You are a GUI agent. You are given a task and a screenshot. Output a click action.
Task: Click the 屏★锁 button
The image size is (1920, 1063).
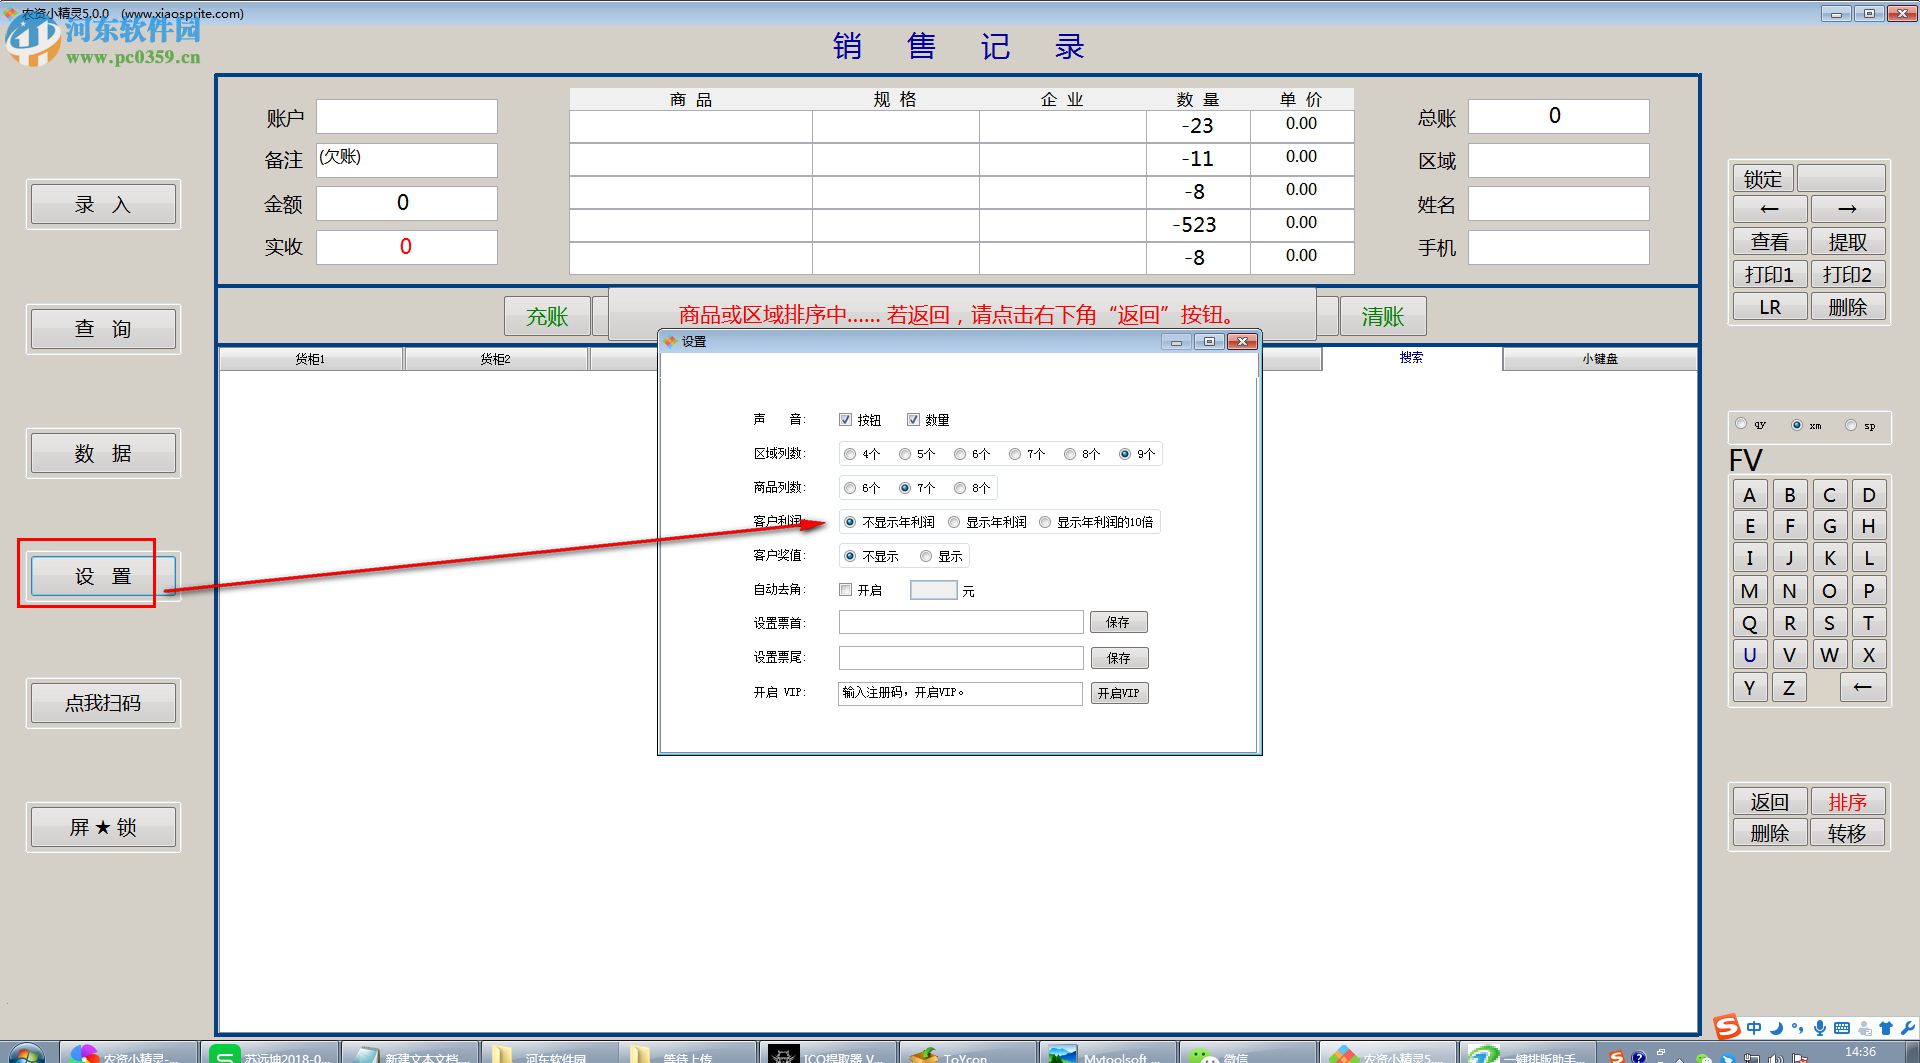pyautogui.click(x=103, y=827)
